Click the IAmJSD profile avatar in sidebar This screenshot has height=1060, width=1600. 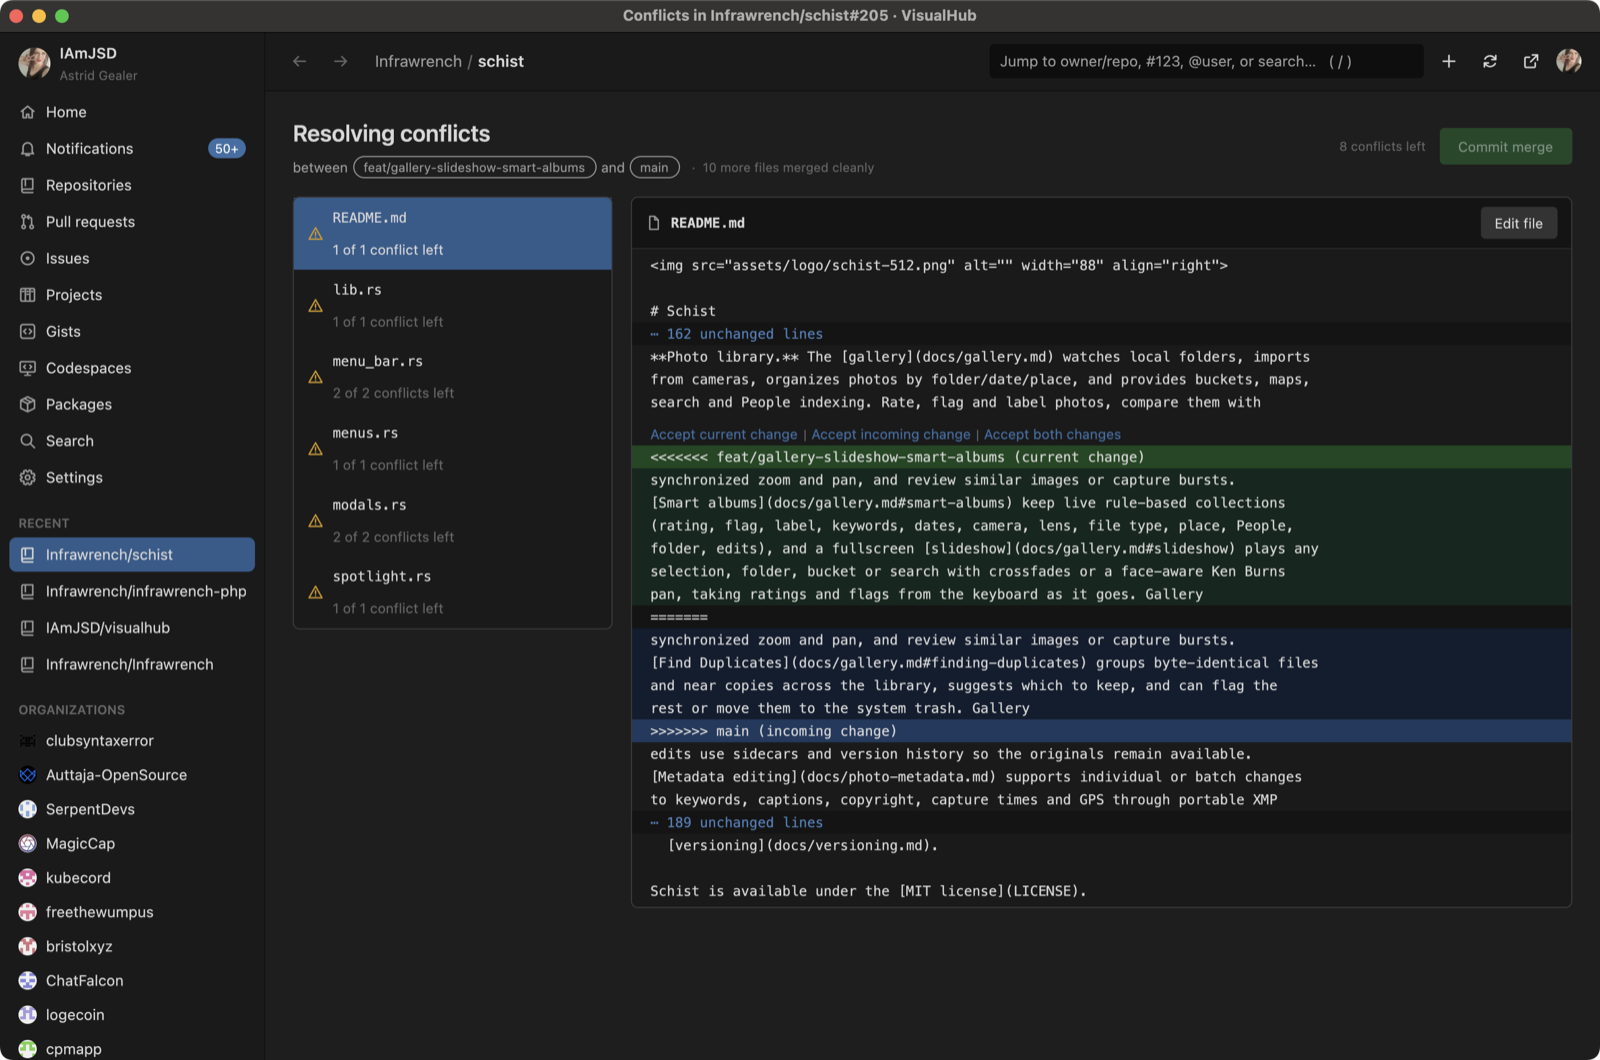(x=34, y=63)
